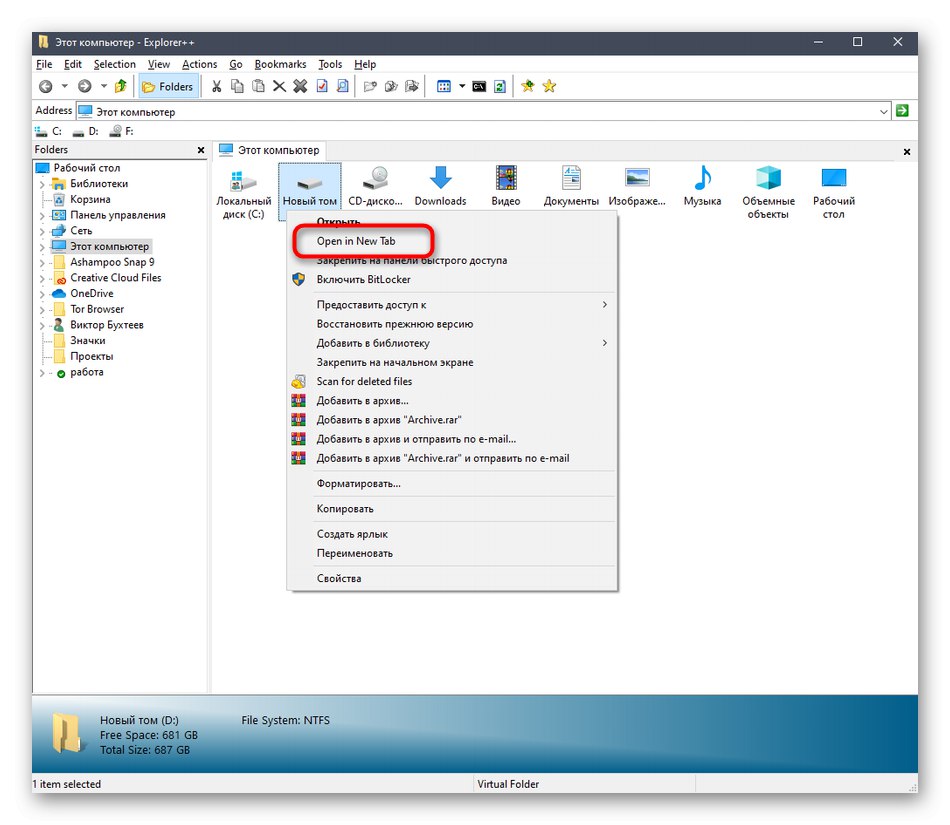The width and height of the screenshot is (950, 825).
Task: Select Проекты folder in tree
Action: [91, 356]
